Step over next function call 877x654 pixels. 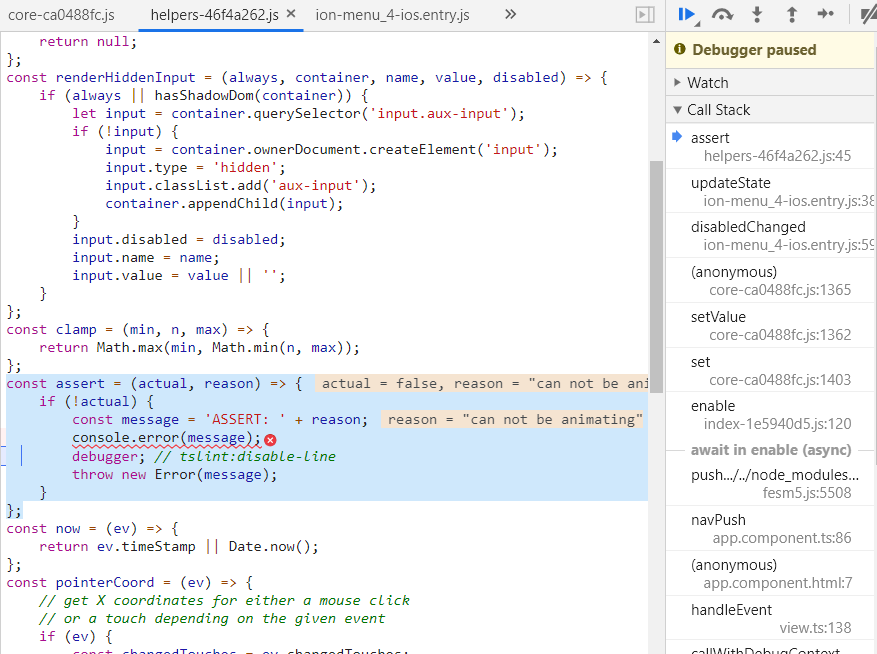(x=722, y=15)
